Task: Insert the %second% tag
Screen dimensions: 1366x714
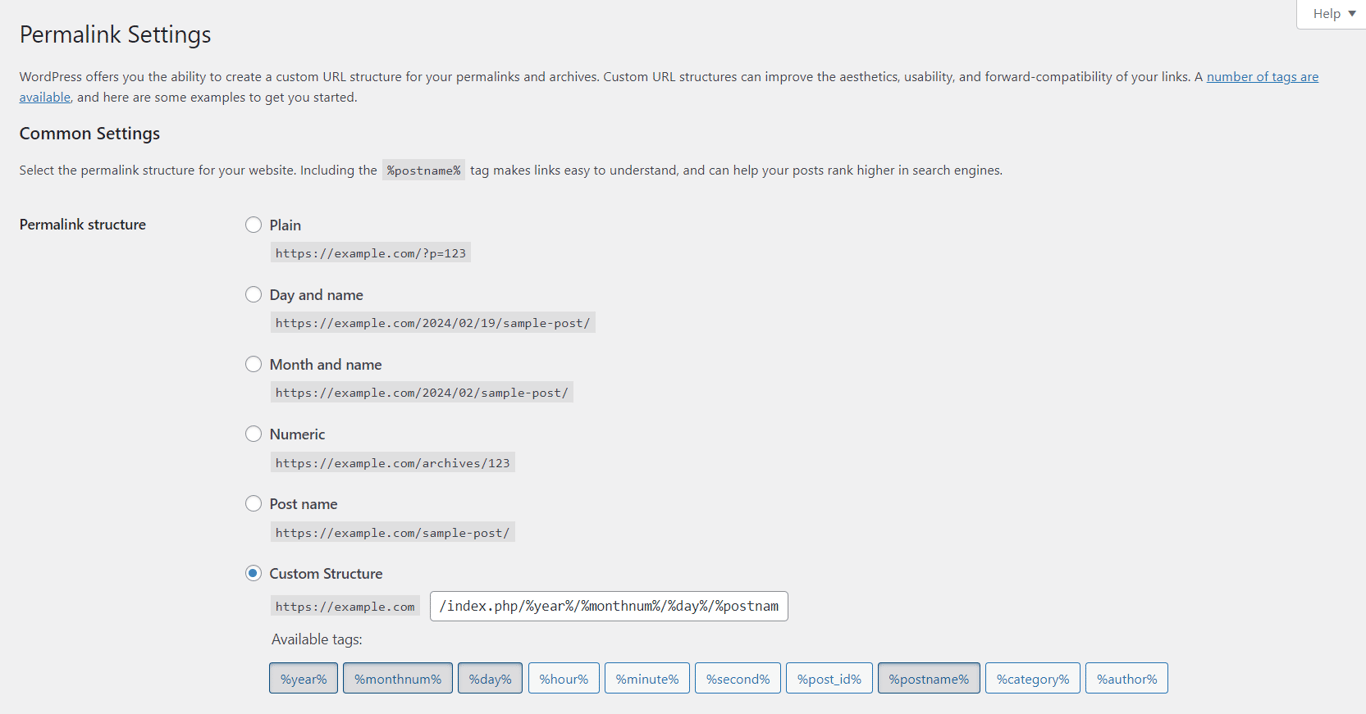Action: [737, 677]
